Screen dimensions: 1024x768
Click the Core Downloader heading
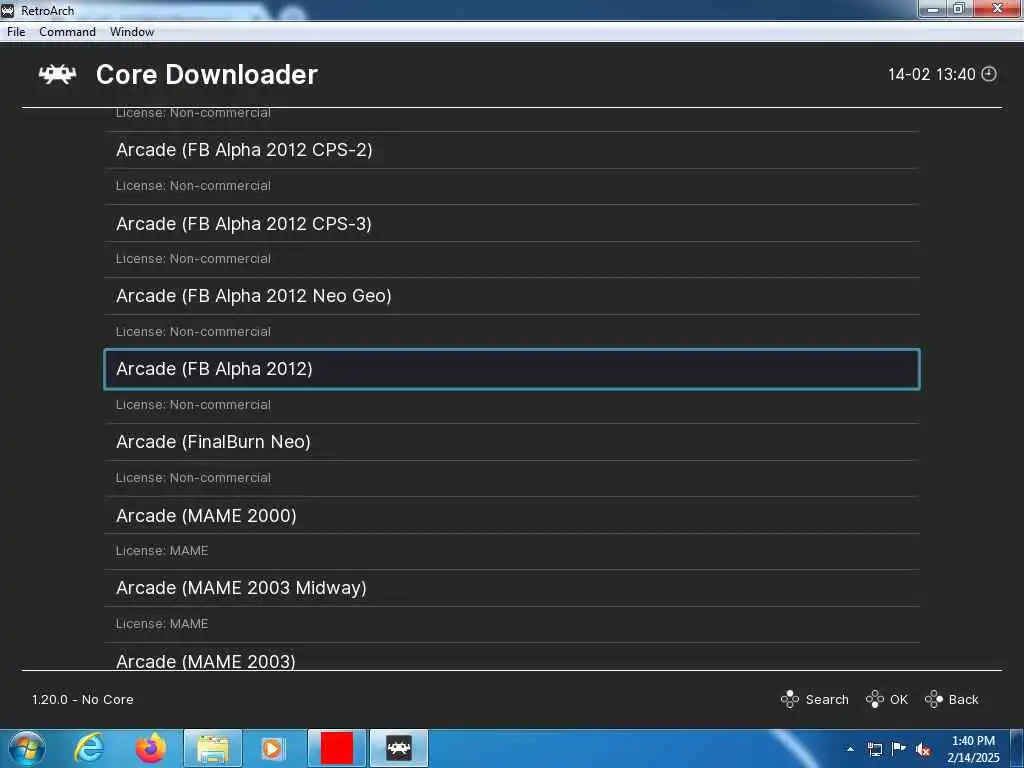206,74
